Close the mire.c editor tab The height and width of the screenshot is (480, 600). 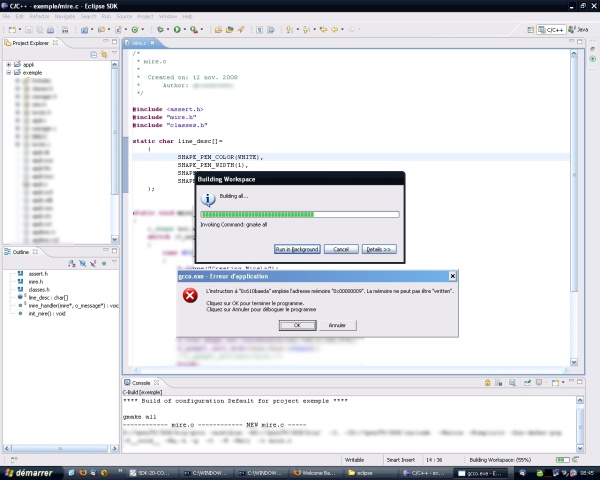tap(152, 43)
